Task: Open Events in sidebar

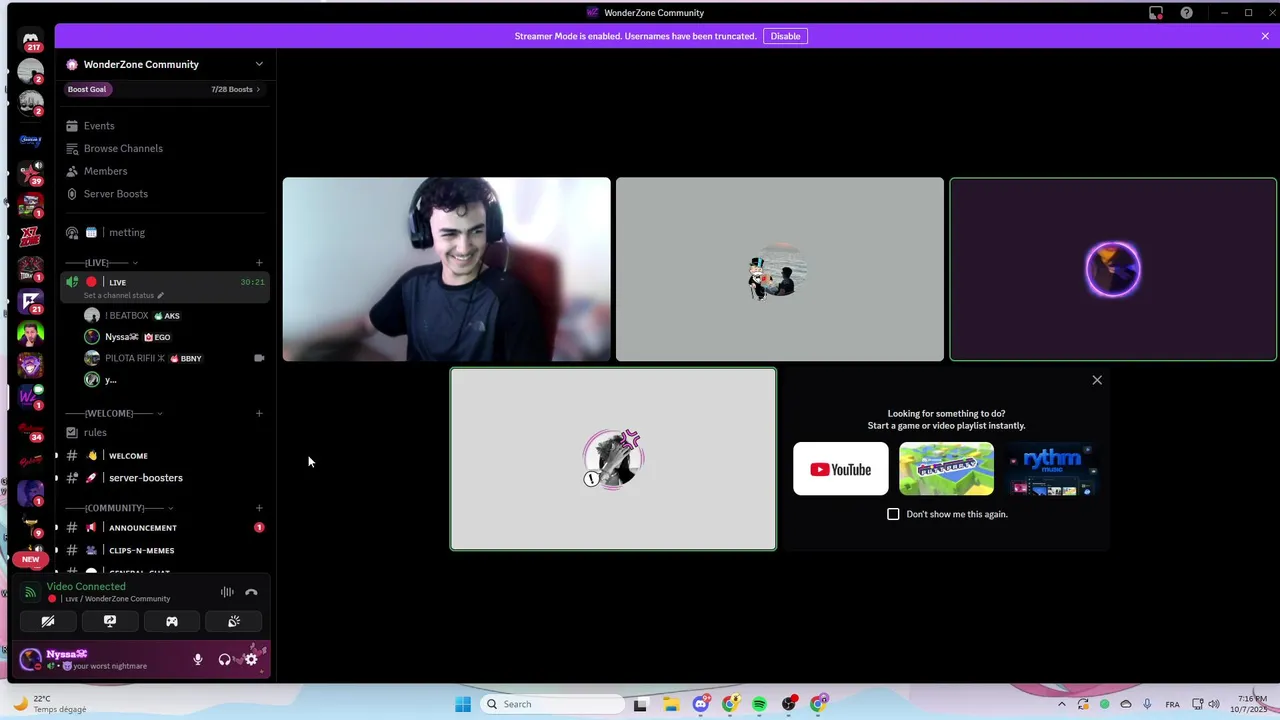Action: 165,126
